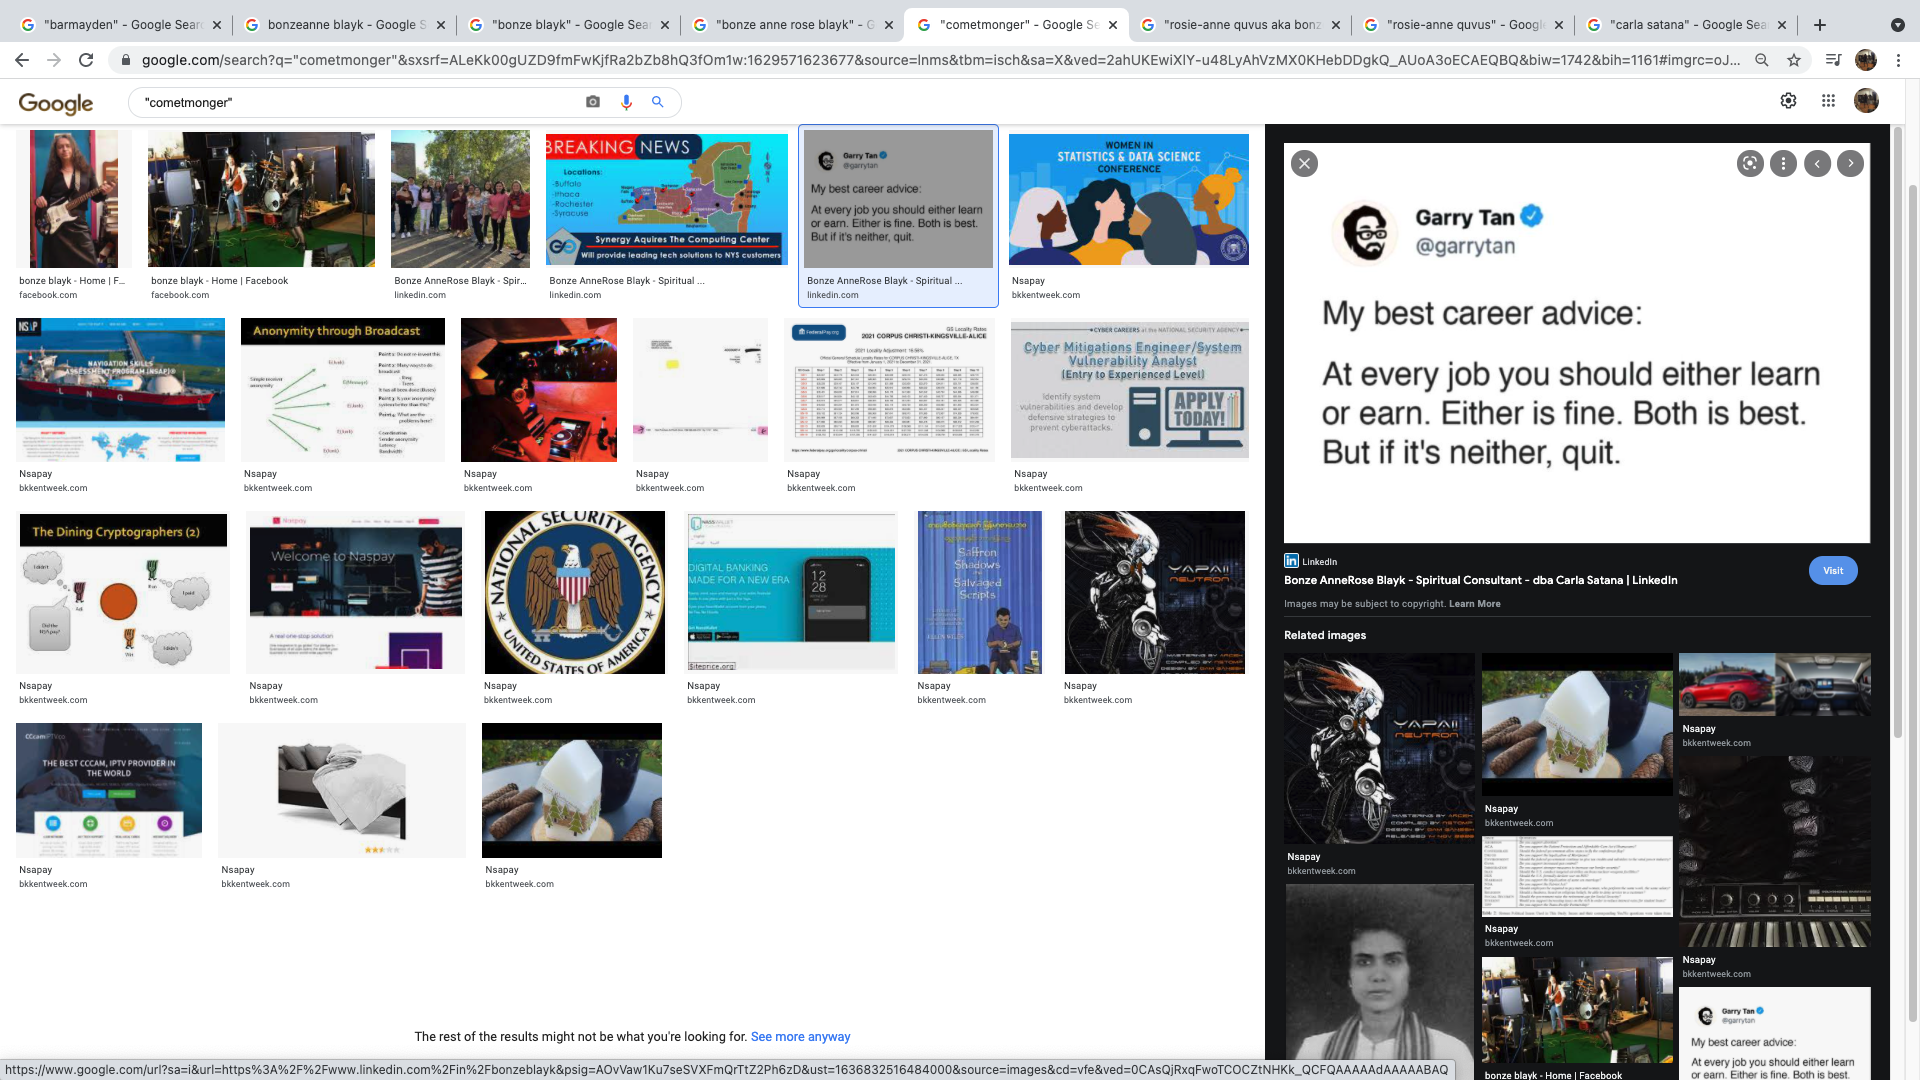Image resolution: width=1920 pixels, height=1080 pixels.
Task: Click the browser profile avatar
Action: click(1865, 60)
